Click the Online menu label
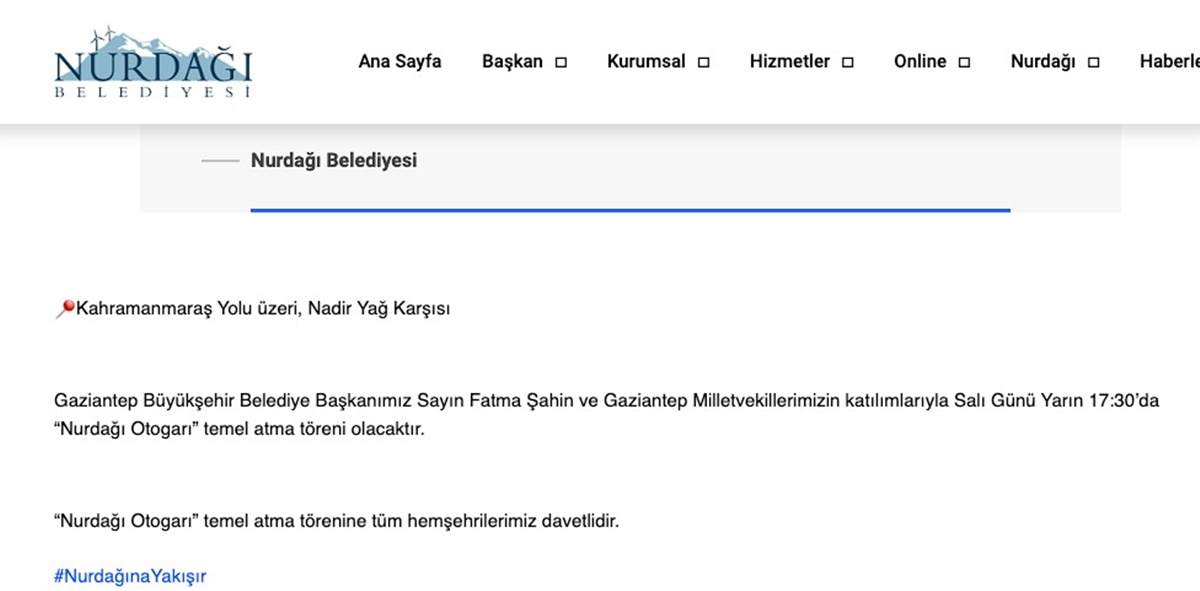This screenshot has width=1200, height=591. click(920, 61)
